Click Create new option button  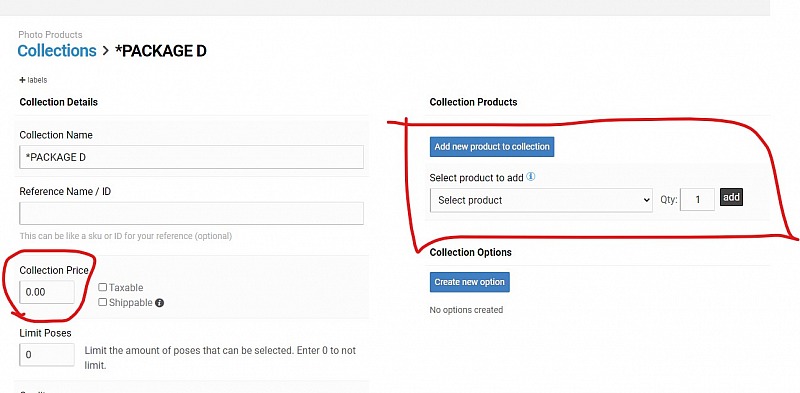click(x=469, y=282)
